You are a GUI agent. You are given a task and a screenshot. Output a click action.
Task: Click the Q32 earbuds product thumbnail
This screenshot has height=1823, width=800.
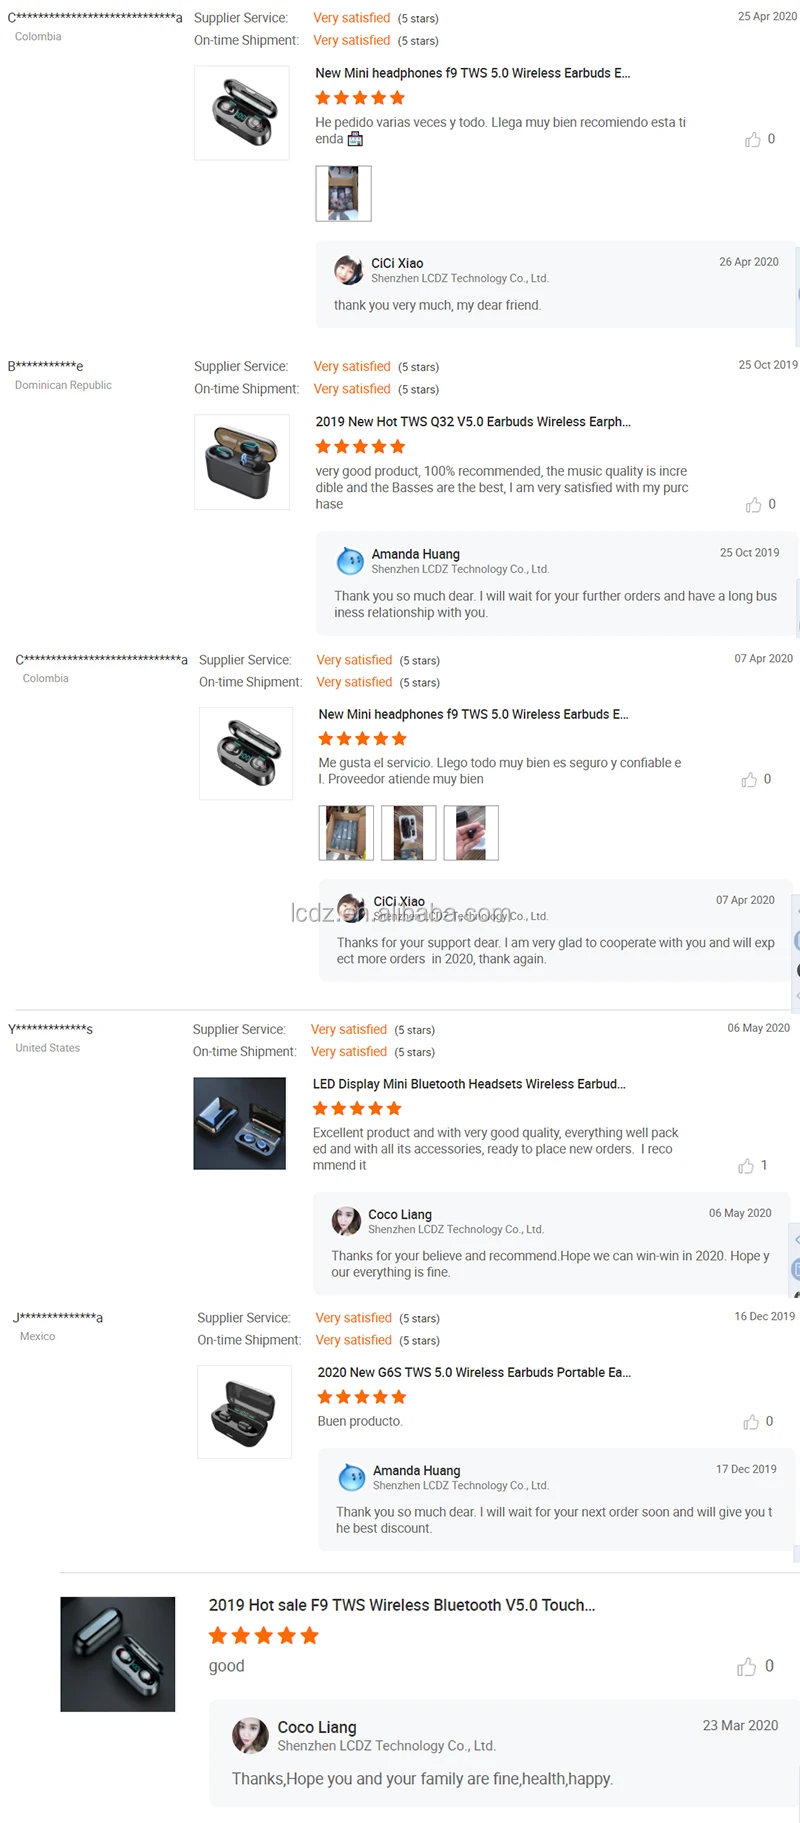(242, 462)
